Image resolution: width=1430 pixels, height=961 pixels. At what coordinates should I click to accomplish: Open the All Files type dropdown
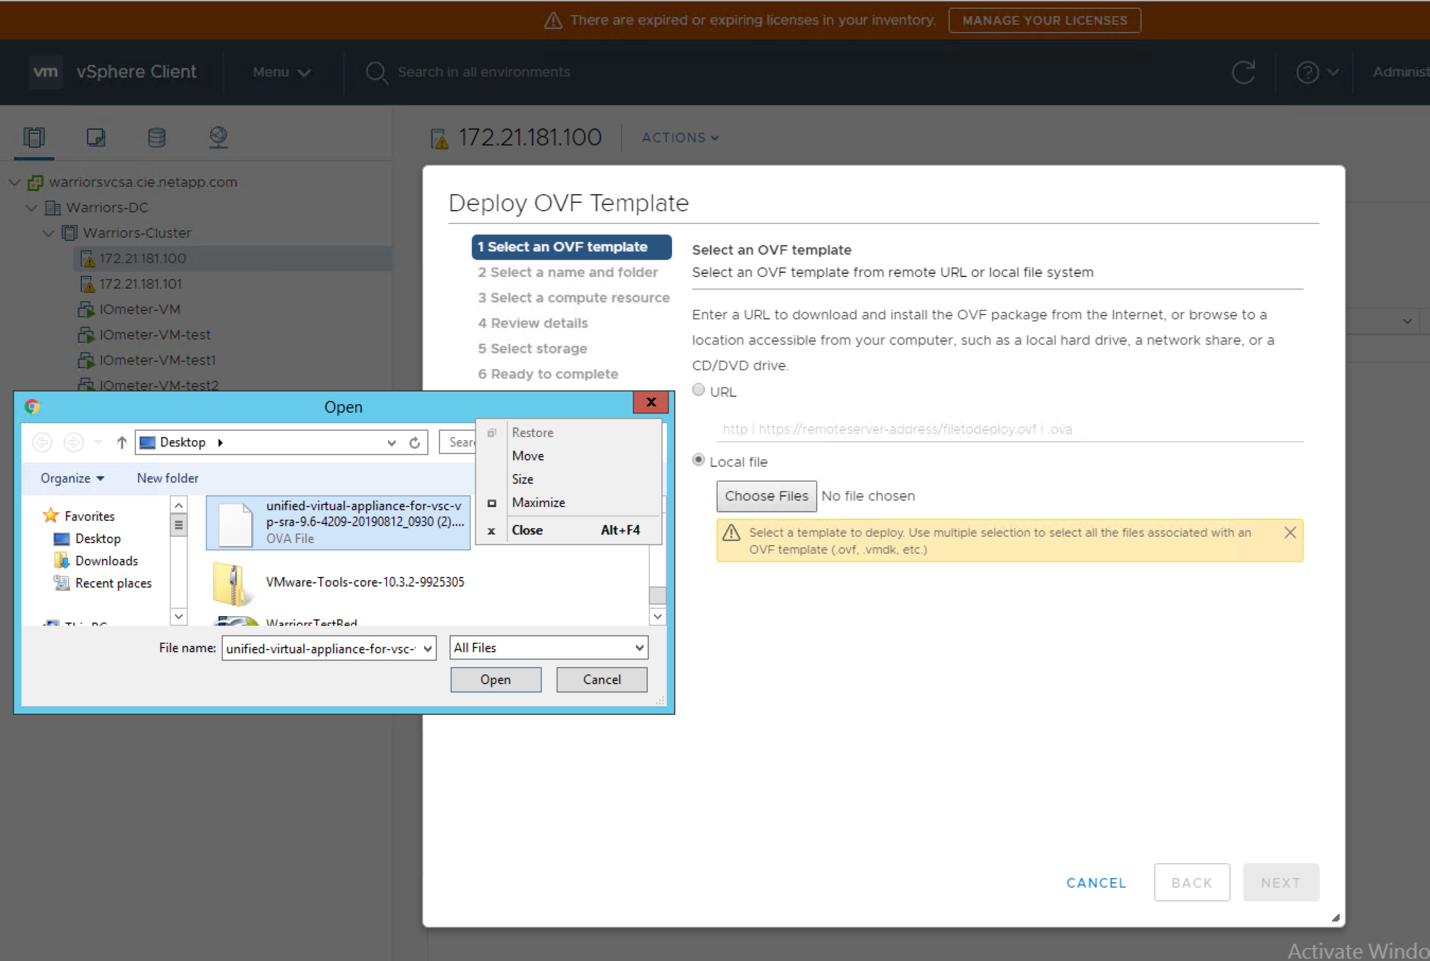pos(548,648)
